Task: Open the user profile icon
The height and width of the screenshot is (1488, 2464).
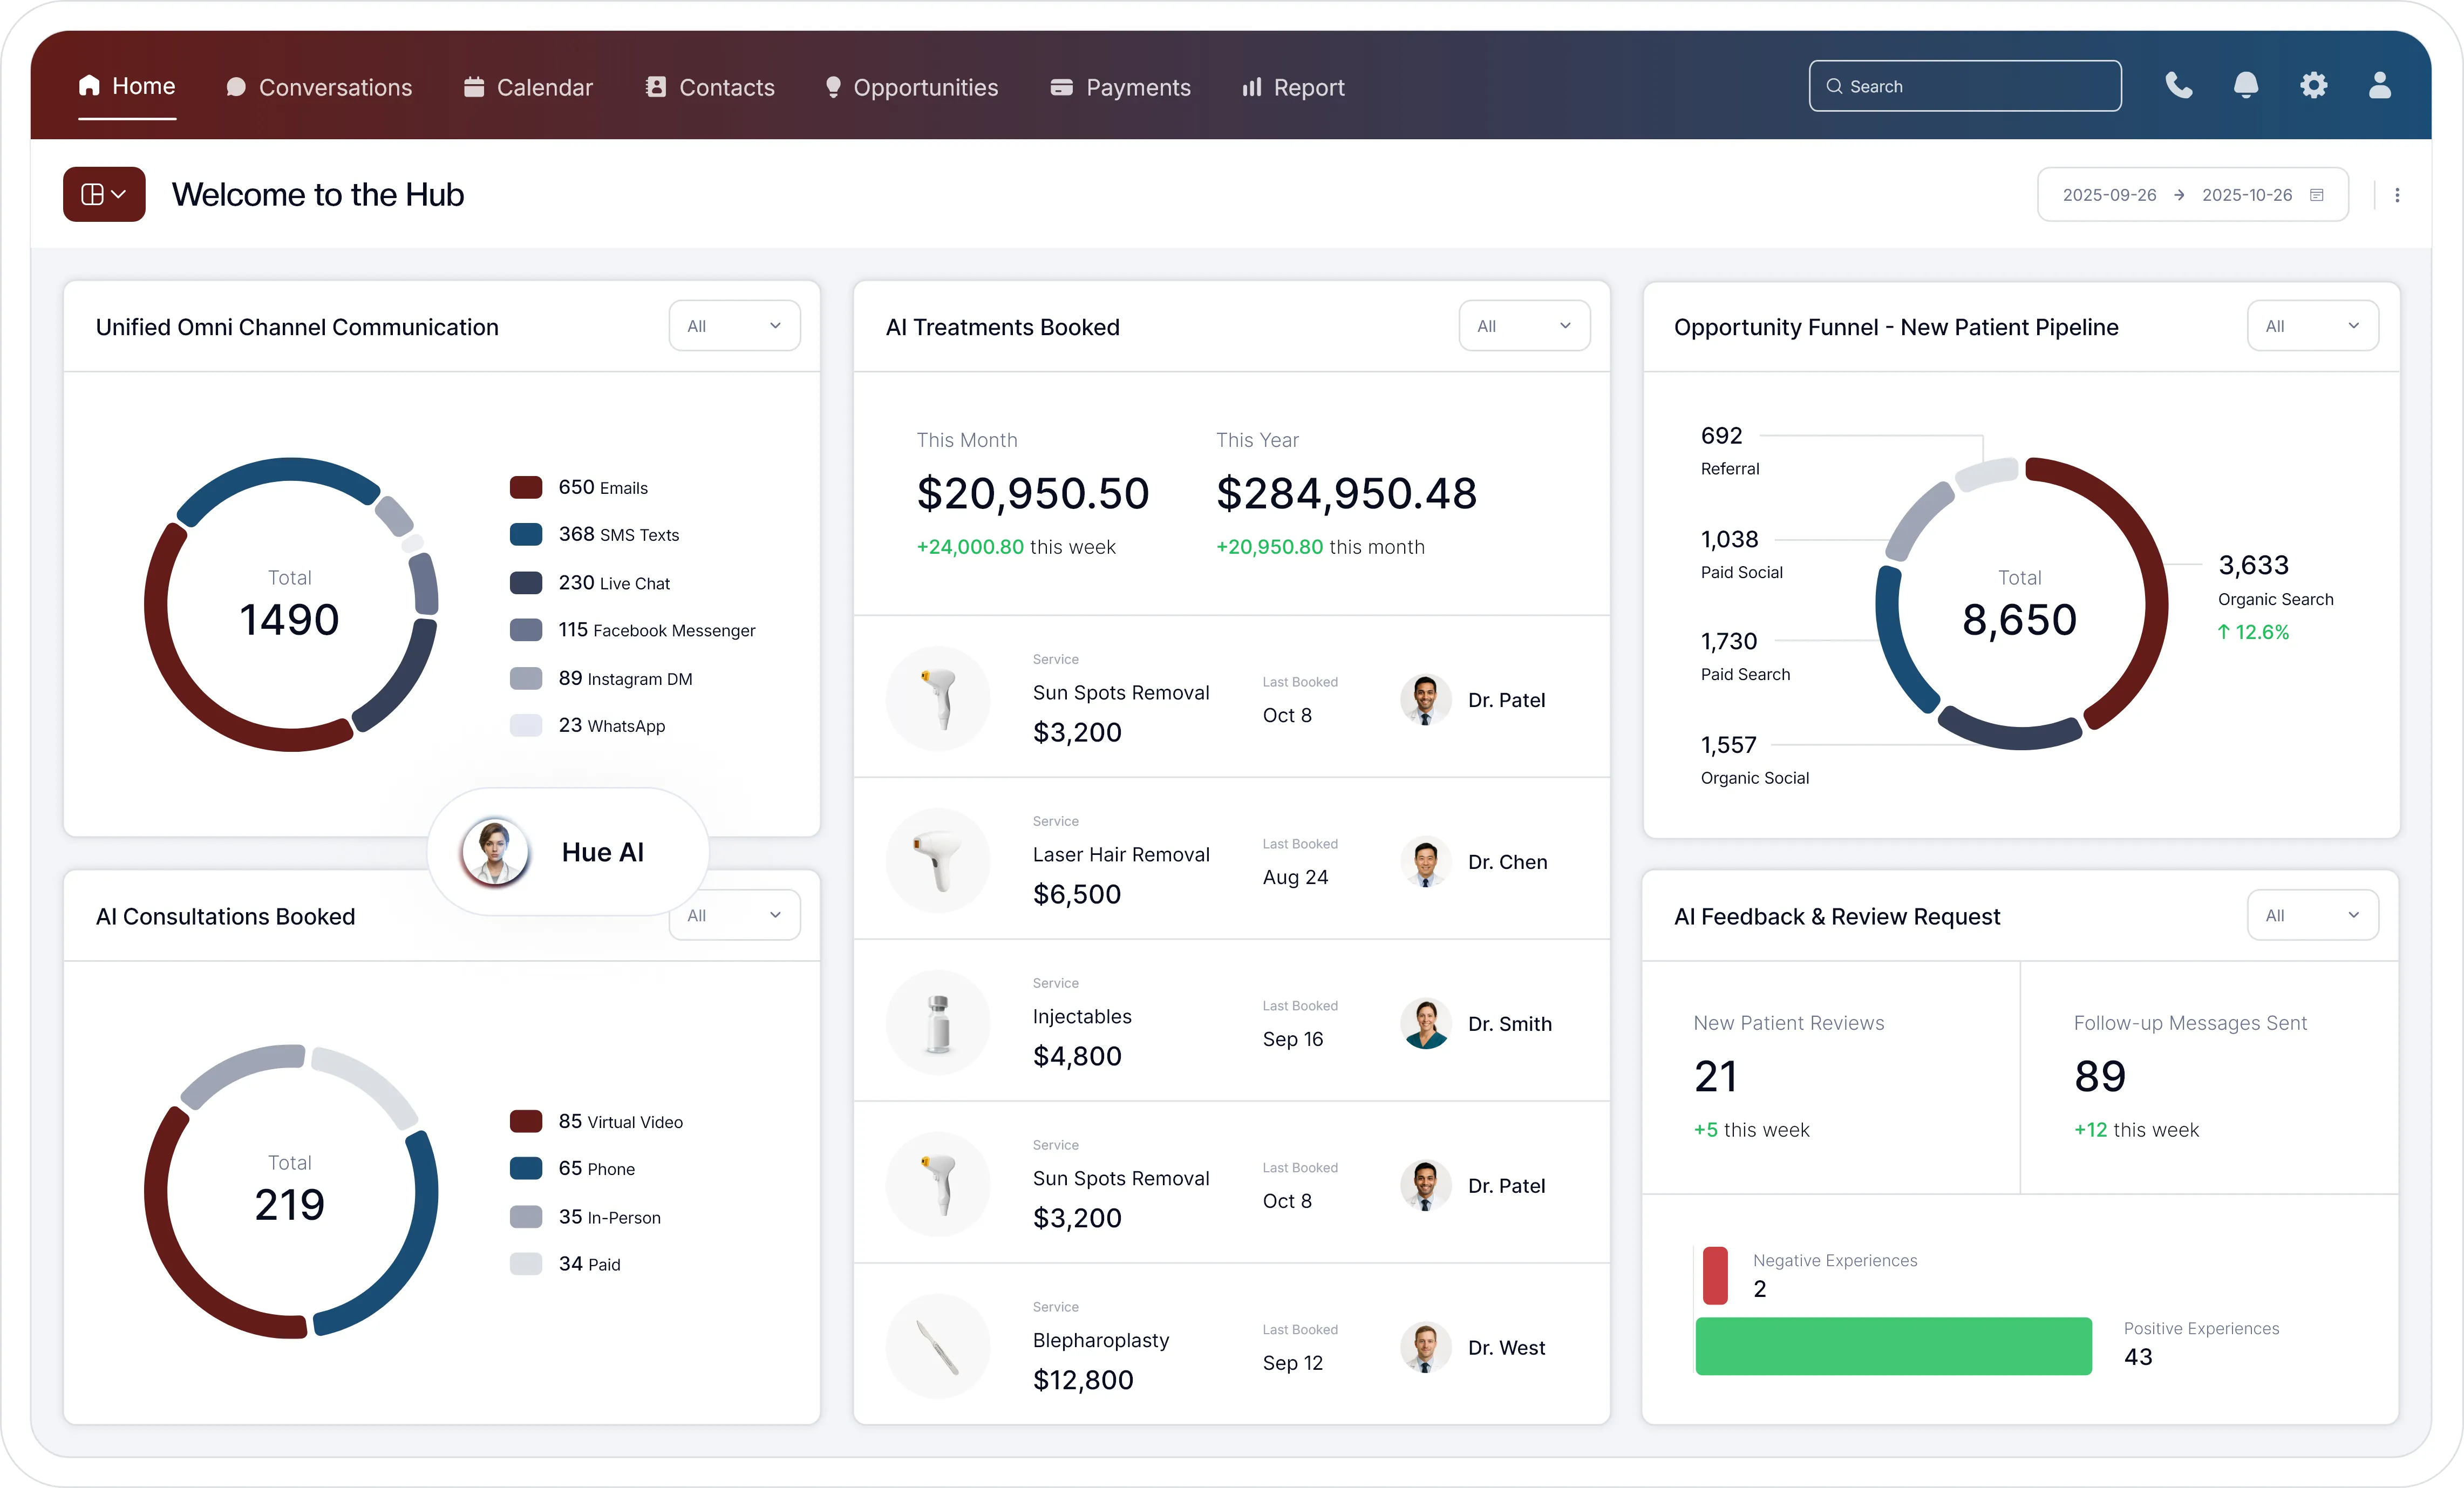Action: click(2381, 86)
